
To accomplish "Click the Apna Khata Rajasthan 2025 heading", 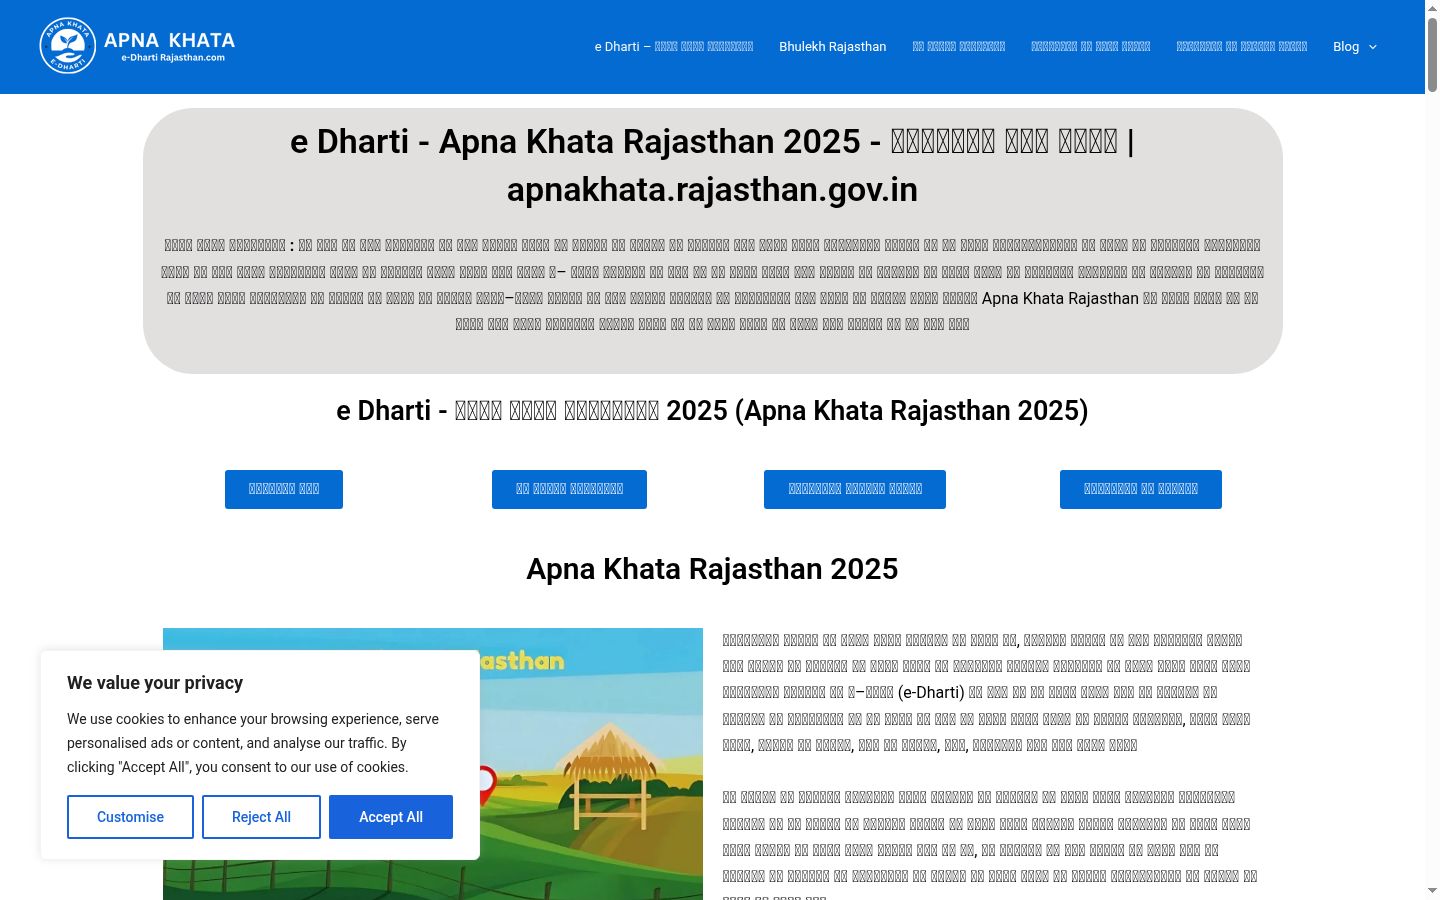I will pos(712,569).
